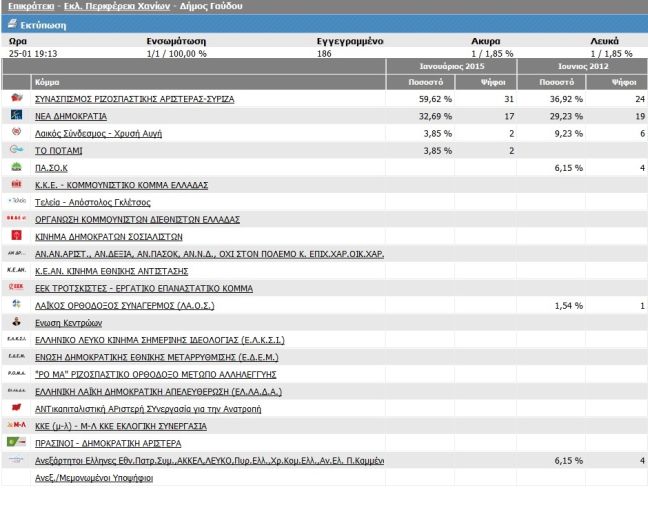This screenshot has height=505, width=648.
Task: Open the ΤΟ ΠΟΤΑΜΙ party link
Action: pyautogui.click(x=58, y=151)
